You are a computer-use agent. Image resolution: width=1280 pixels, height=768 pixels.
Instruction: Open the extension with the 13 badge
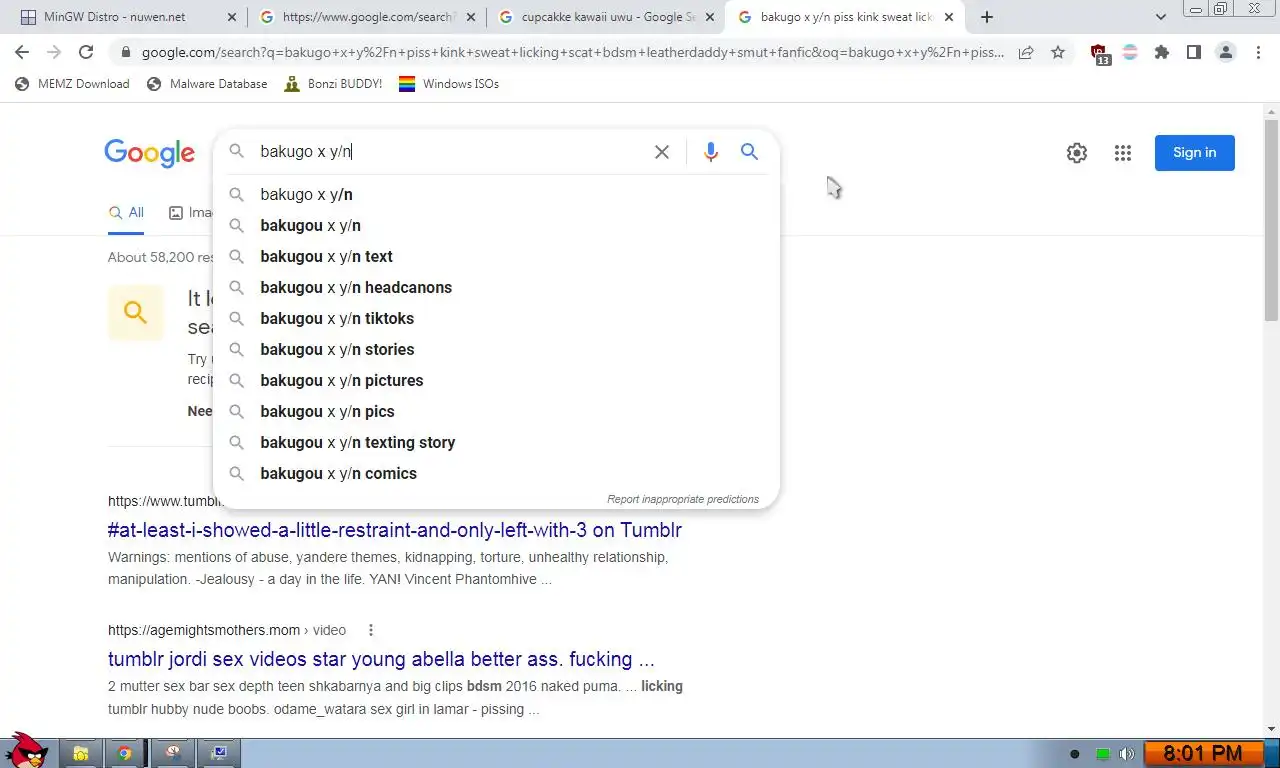(x=1100, y=54)
